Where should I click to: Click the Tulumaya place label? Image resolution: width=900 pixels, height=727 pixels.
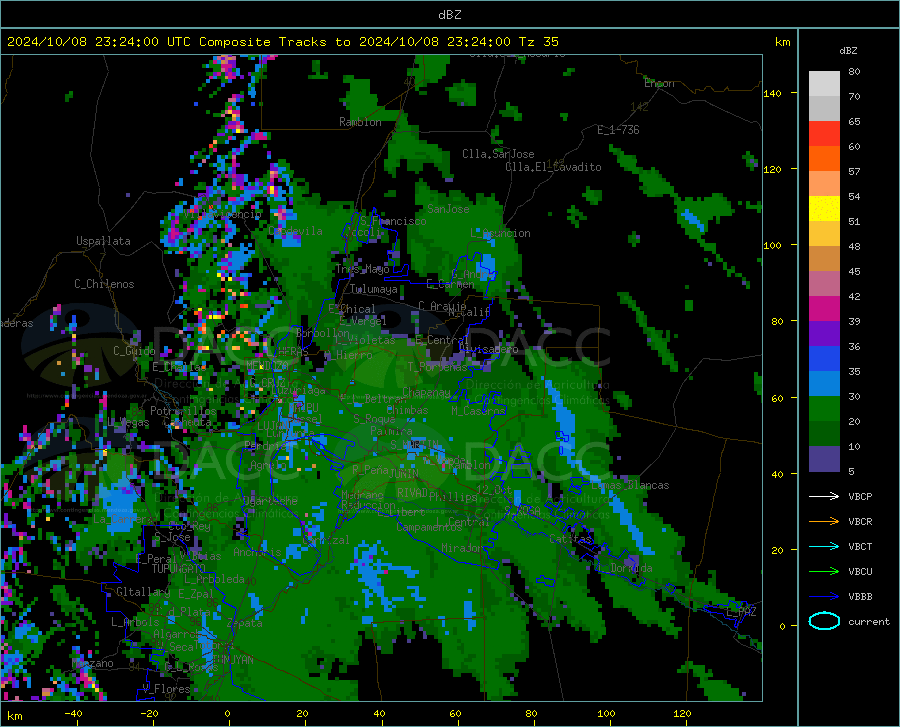373,289
